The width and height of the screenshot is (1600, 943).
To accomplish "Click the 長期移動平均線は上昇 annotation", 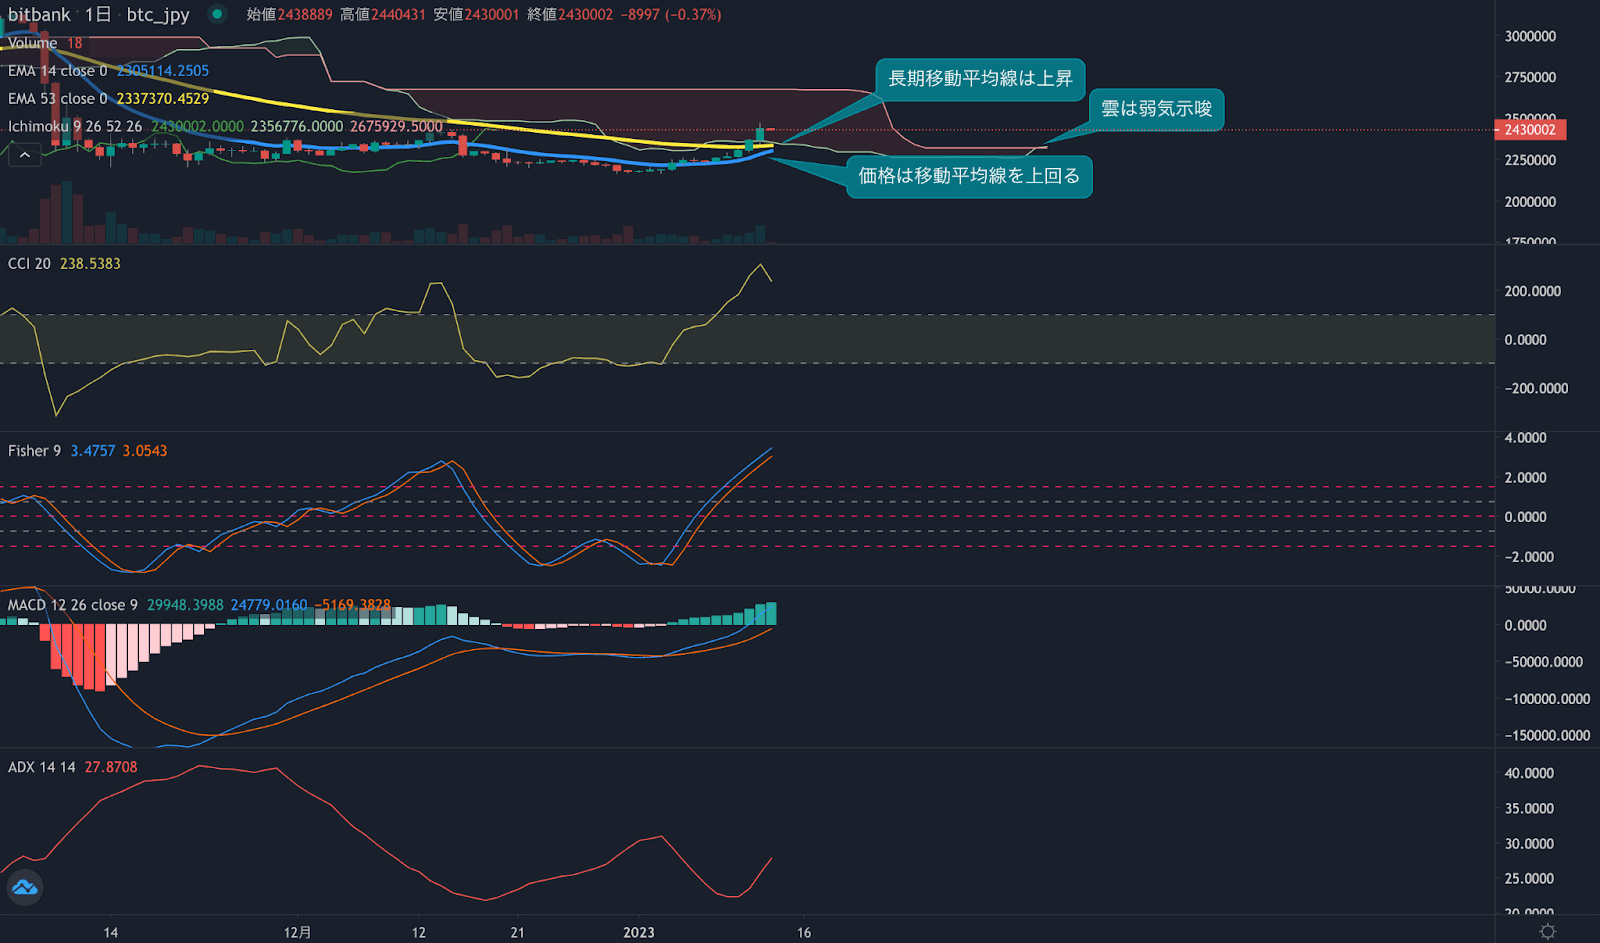I will [x=980, y=80].
